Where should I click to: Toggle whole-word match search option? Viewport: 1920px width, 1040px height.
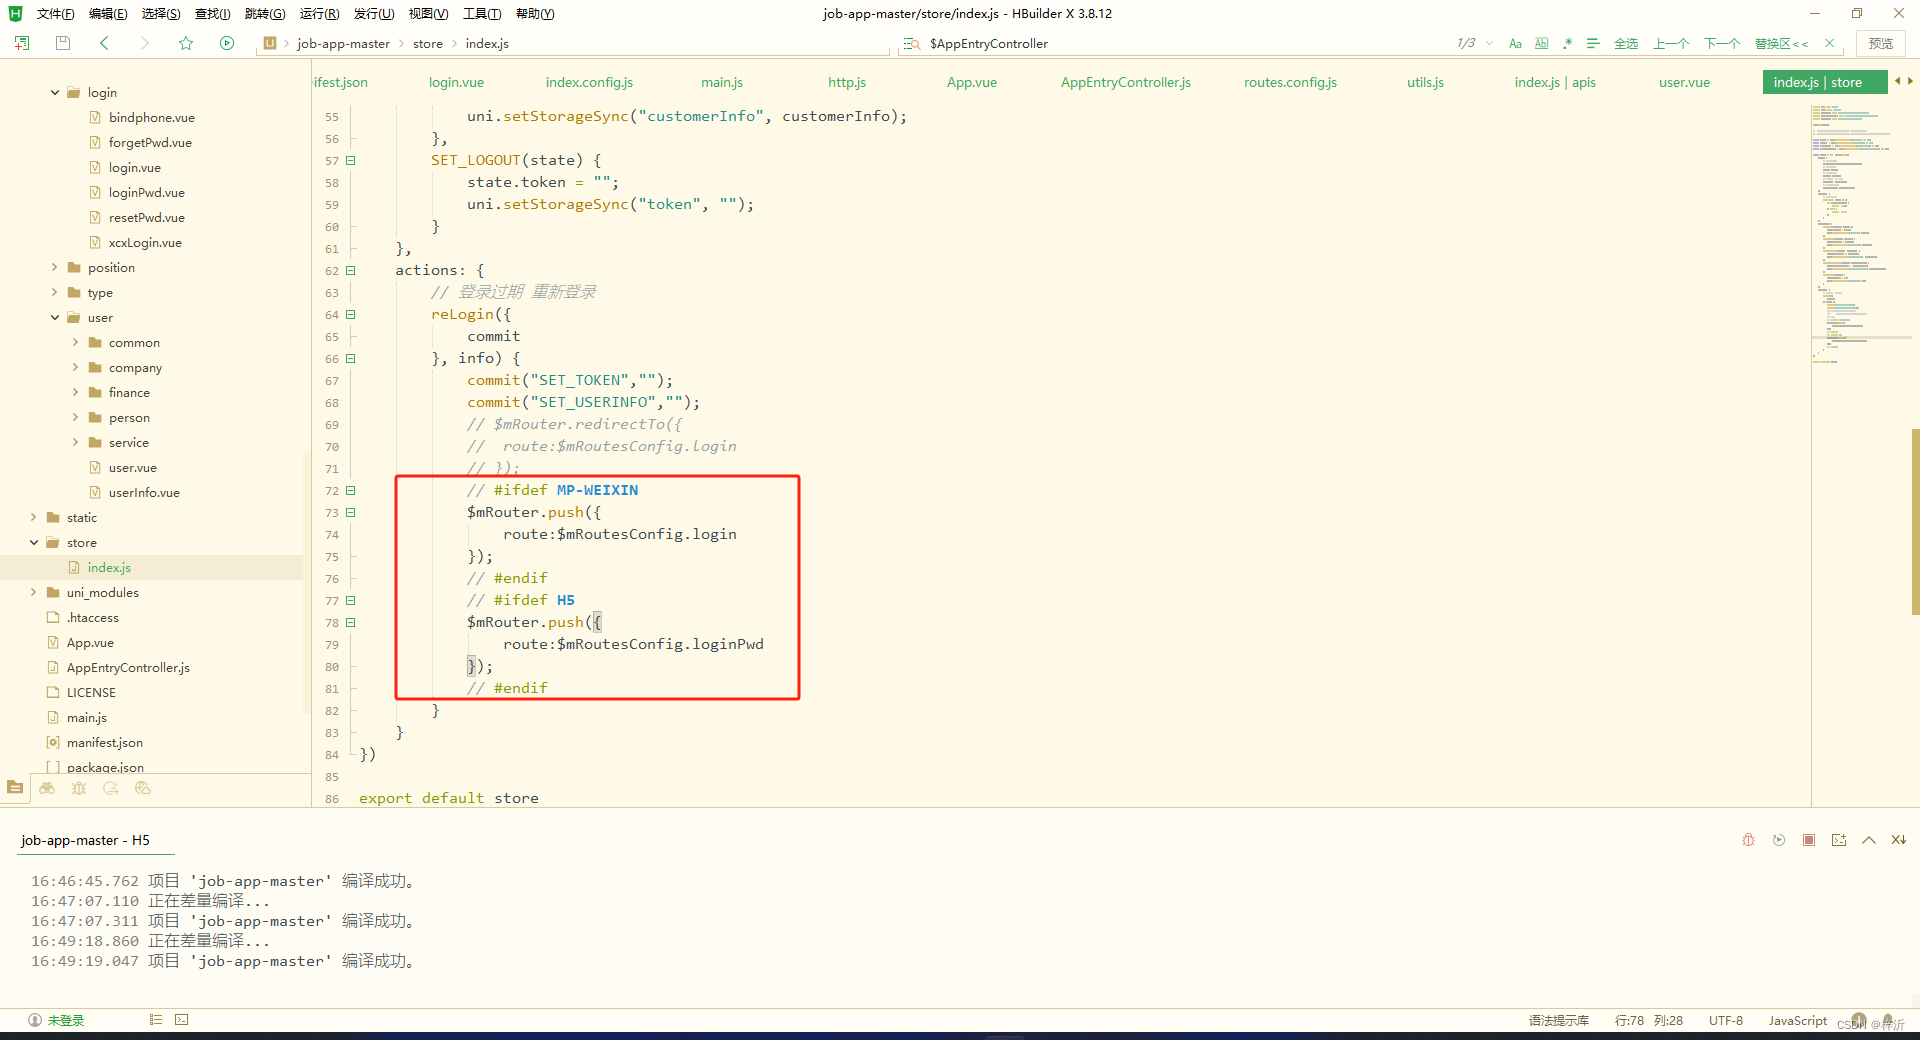[x=1541, y=43]
